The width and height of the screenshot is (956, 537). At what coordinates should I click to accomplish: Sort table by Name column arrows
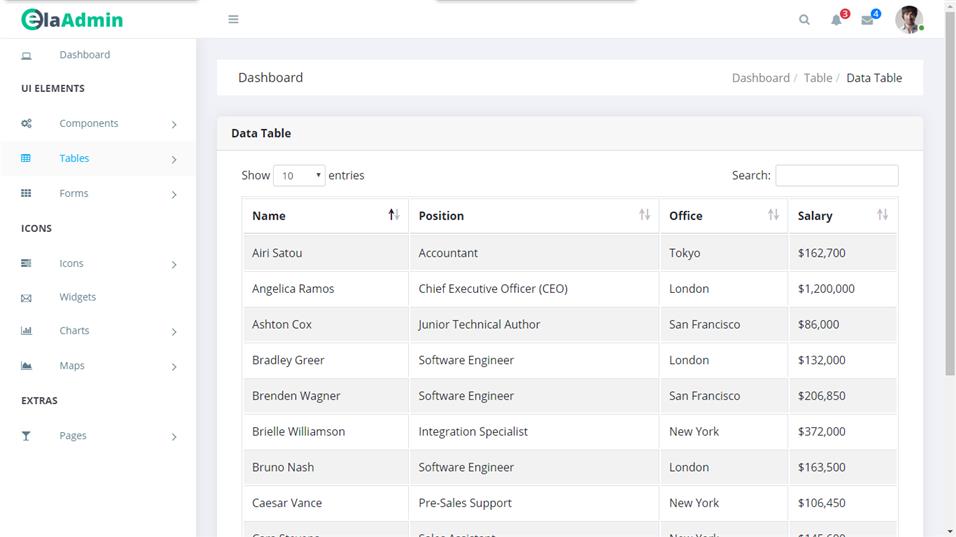click(394, 215)
